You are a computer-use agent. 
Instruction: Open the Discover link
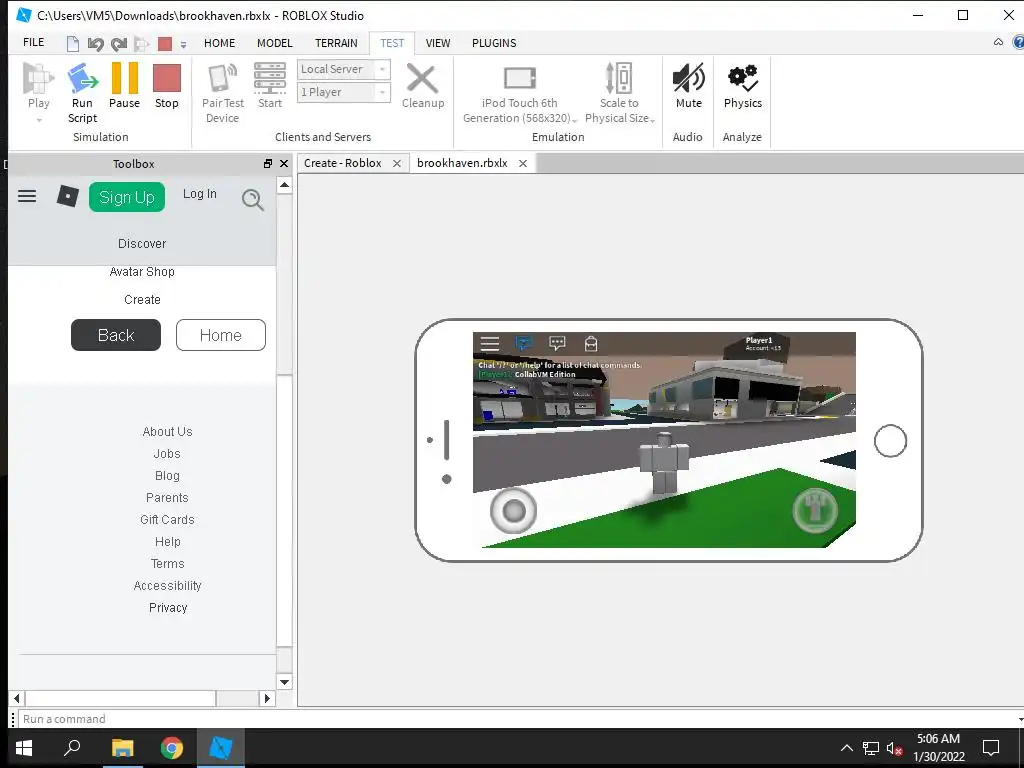click(142, 244)
